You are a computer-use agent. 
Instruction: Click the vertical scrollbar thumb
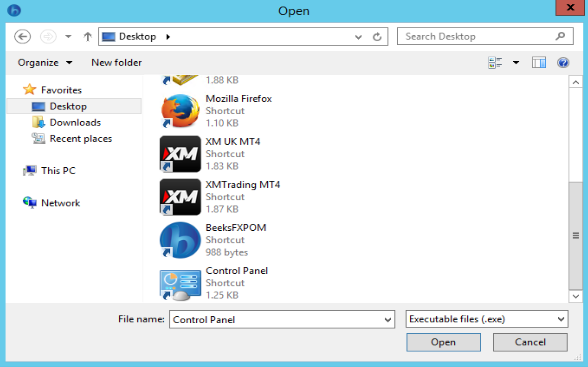click(x=576, y=235)
